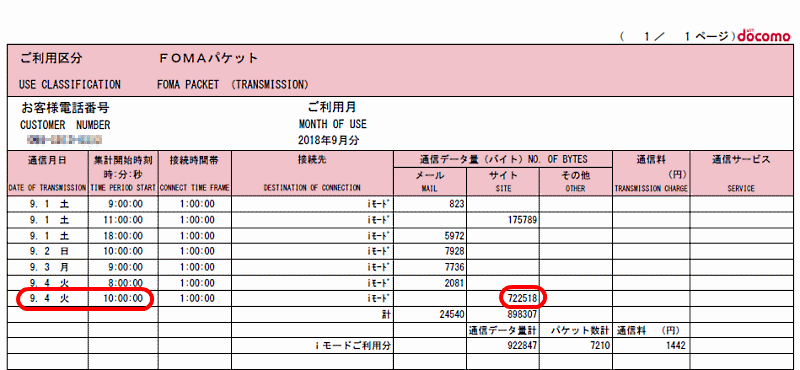Click the 通信料 TRANSMISSION CHARGE header
This screenshot has width=800, height=370.
click(651, 174)
